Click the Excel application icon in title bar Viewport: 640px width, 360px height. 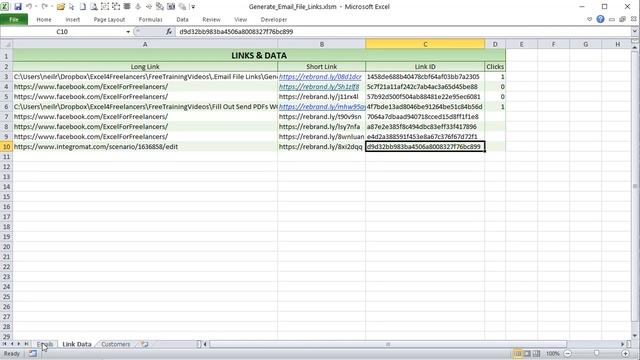tap(5, 7)
